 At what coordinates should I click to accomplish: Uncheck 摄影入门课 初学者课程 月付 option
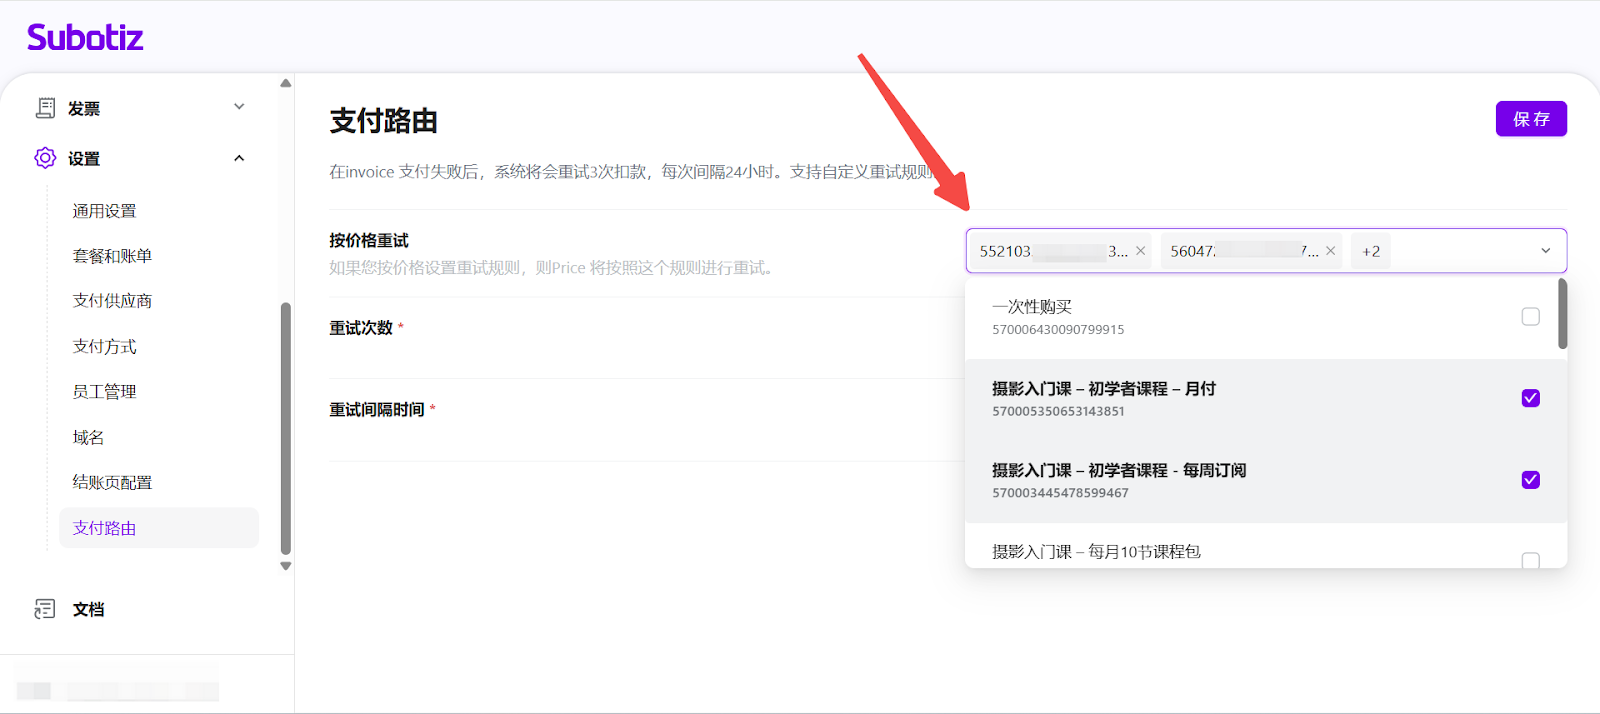point(1530,398)
